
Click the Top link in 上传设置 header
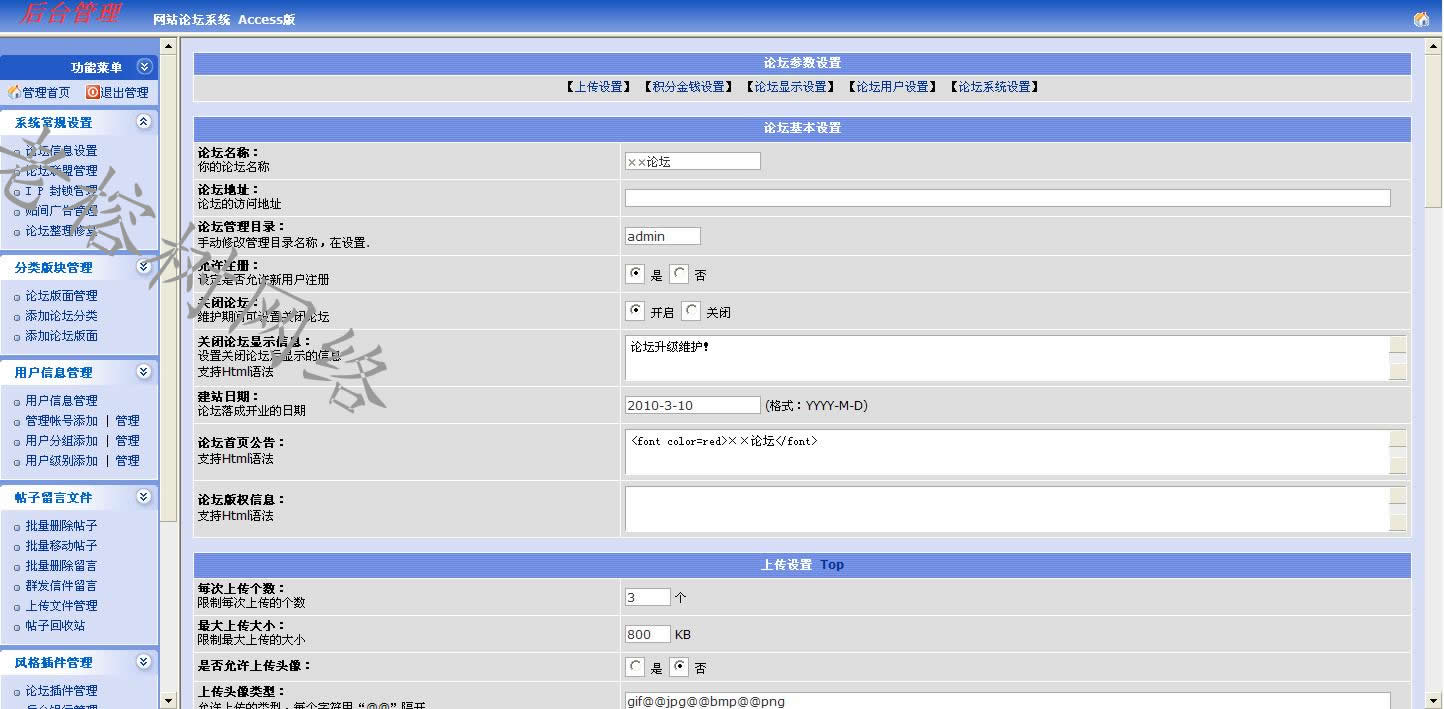[x=831, y=565]
